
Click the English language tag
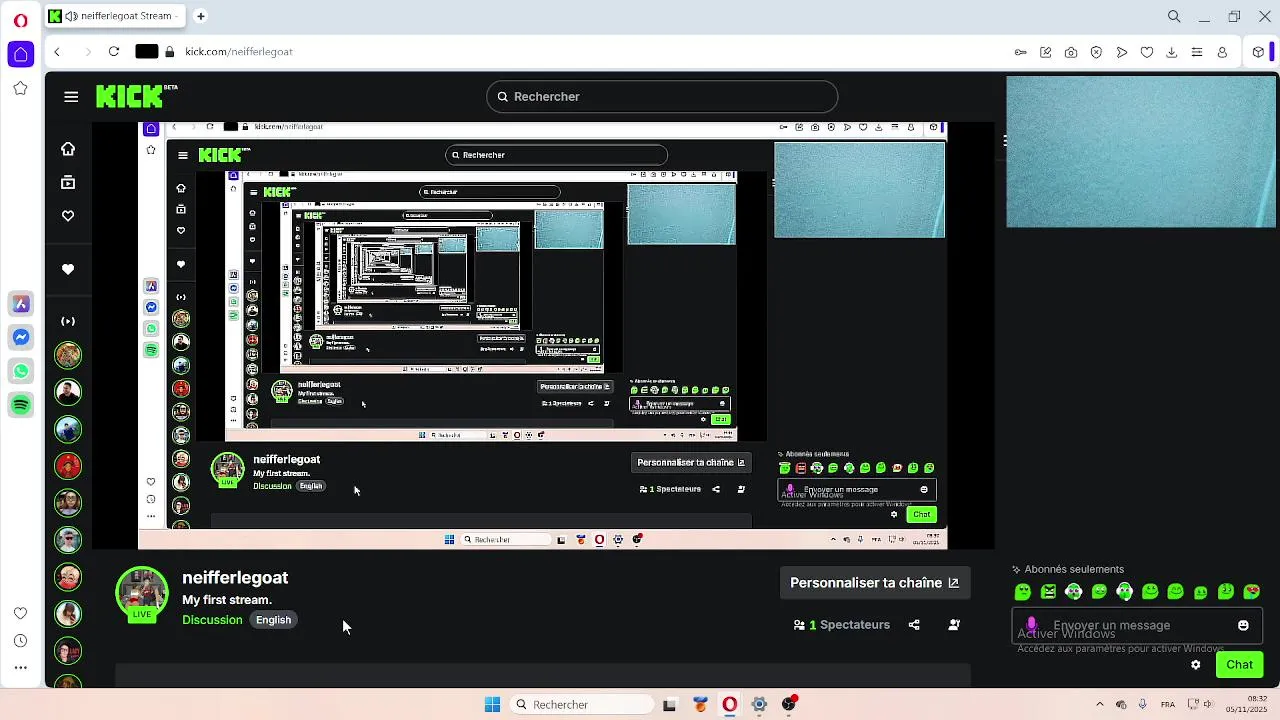click(273, 620)
